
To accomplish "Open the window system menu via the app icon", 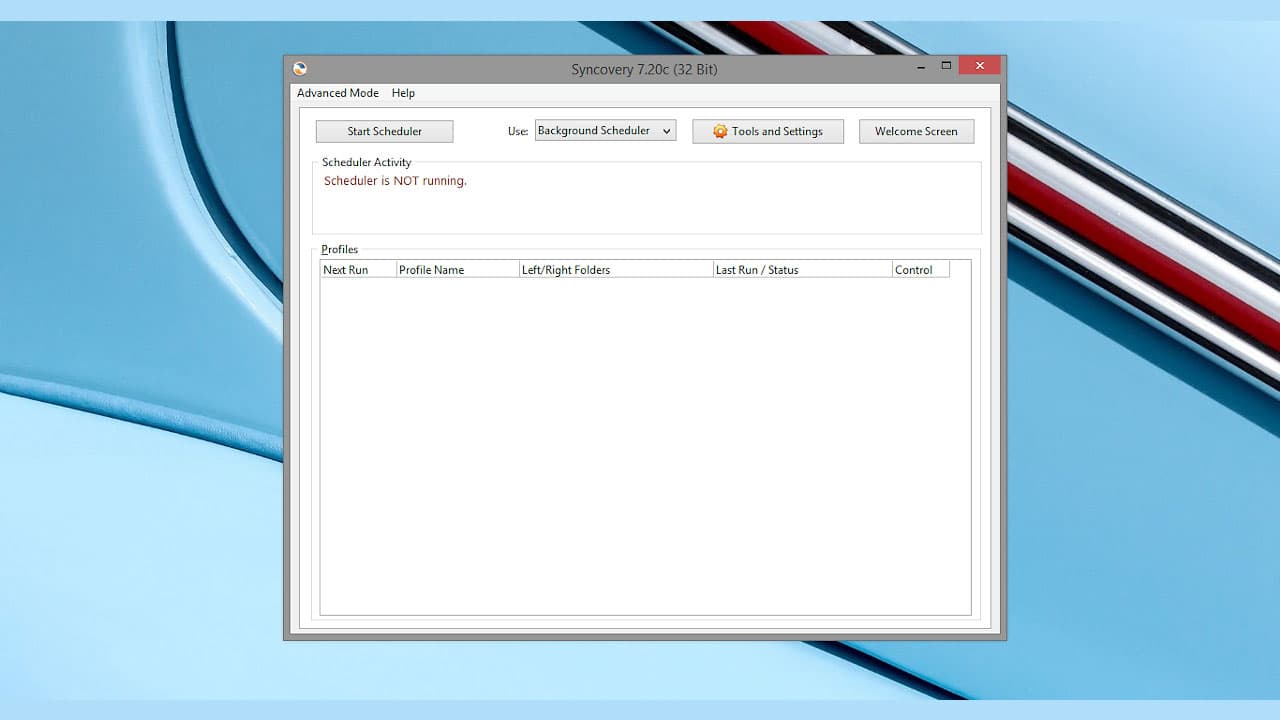I will click(x=300, y=68).
